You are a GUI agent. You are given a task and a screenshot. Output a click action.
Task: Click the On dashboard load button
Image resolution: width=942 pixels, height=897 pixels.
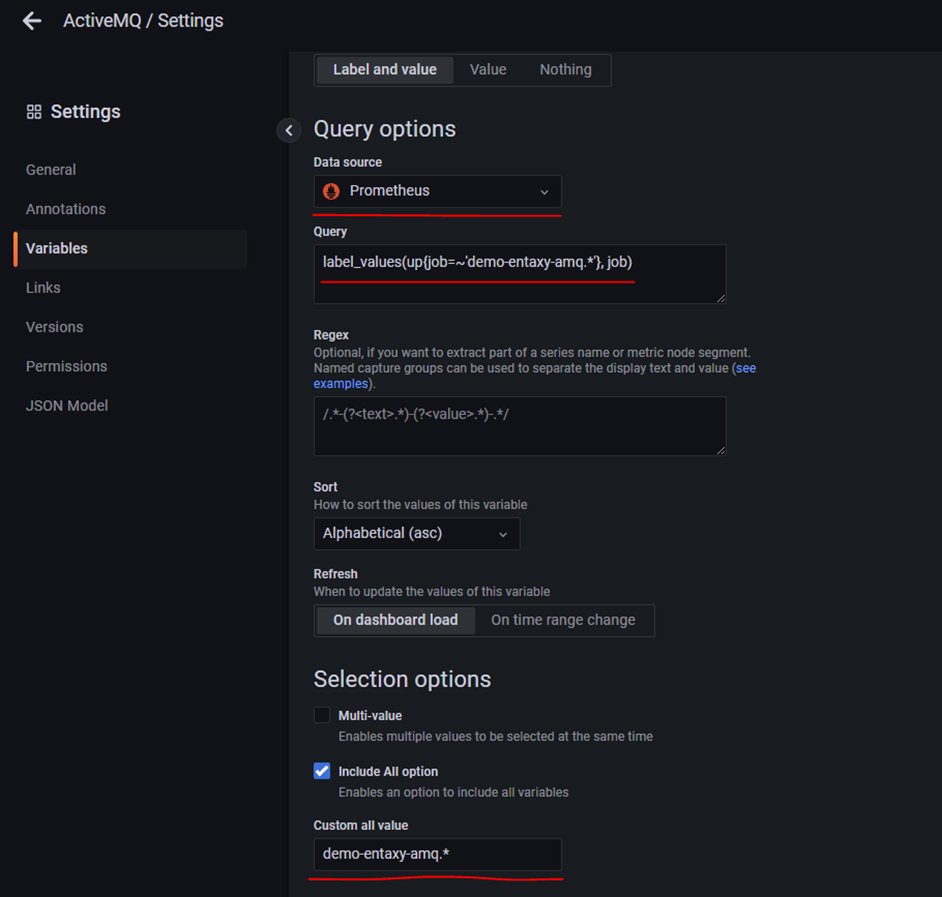(x=394, y=620)
